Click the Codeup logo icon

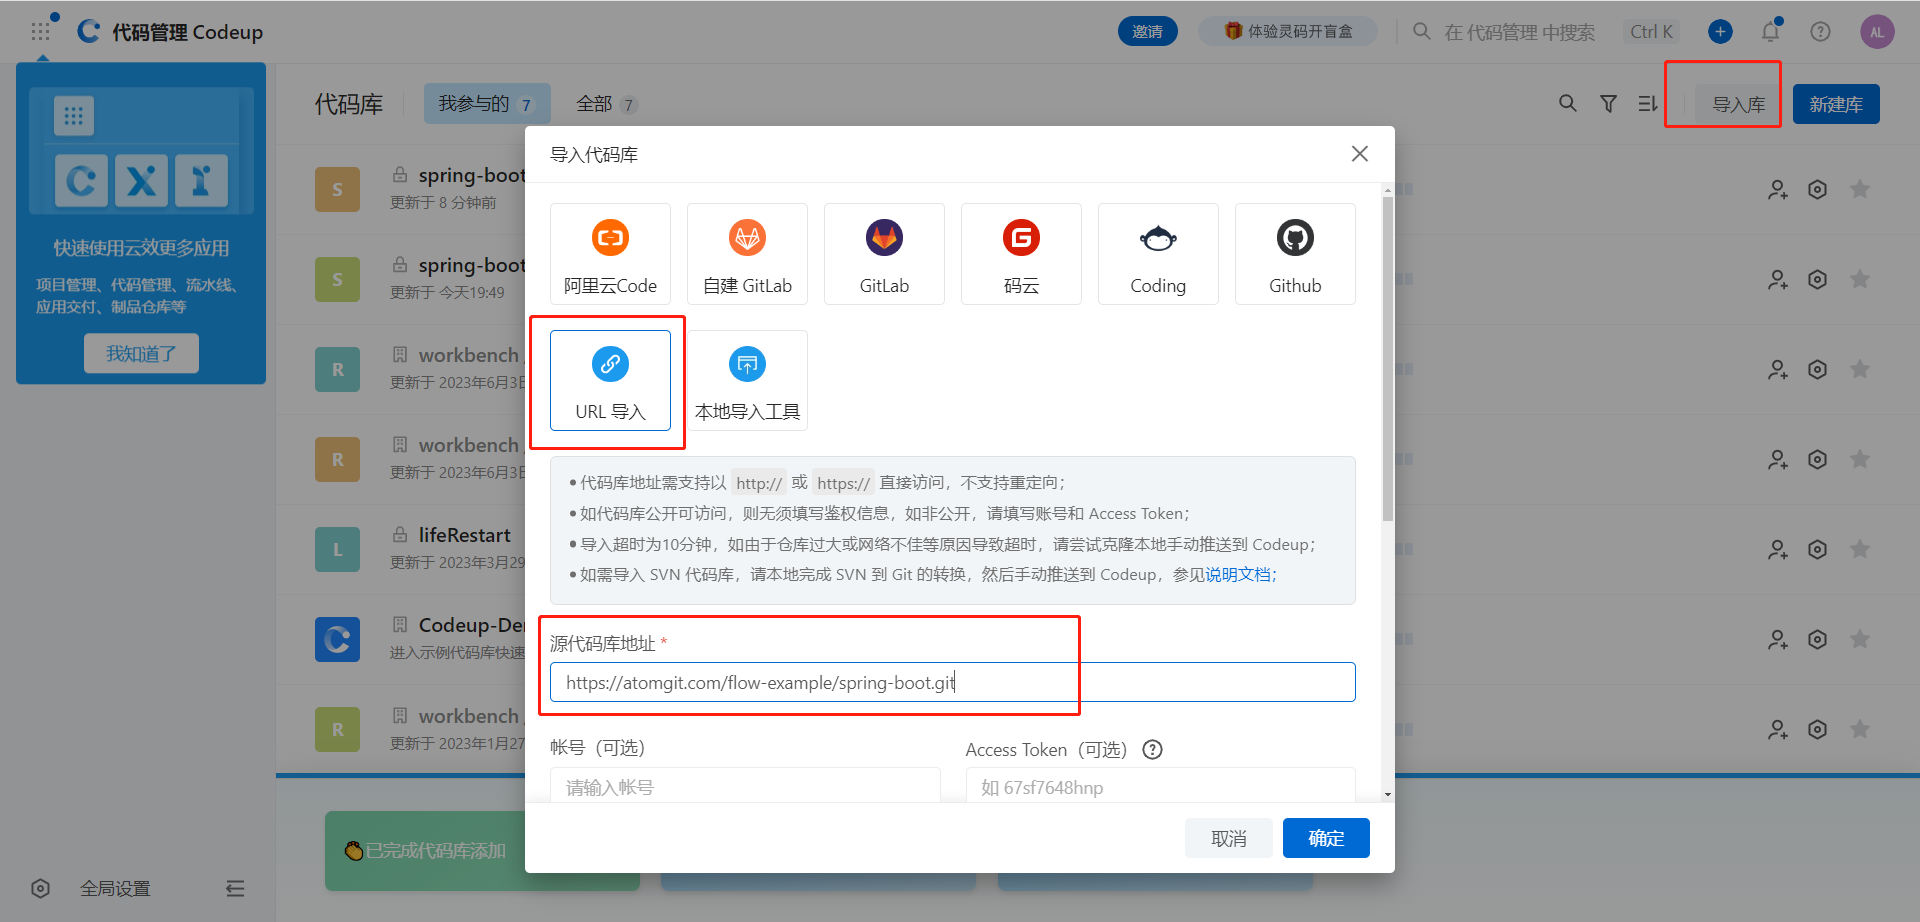[89, 31]
